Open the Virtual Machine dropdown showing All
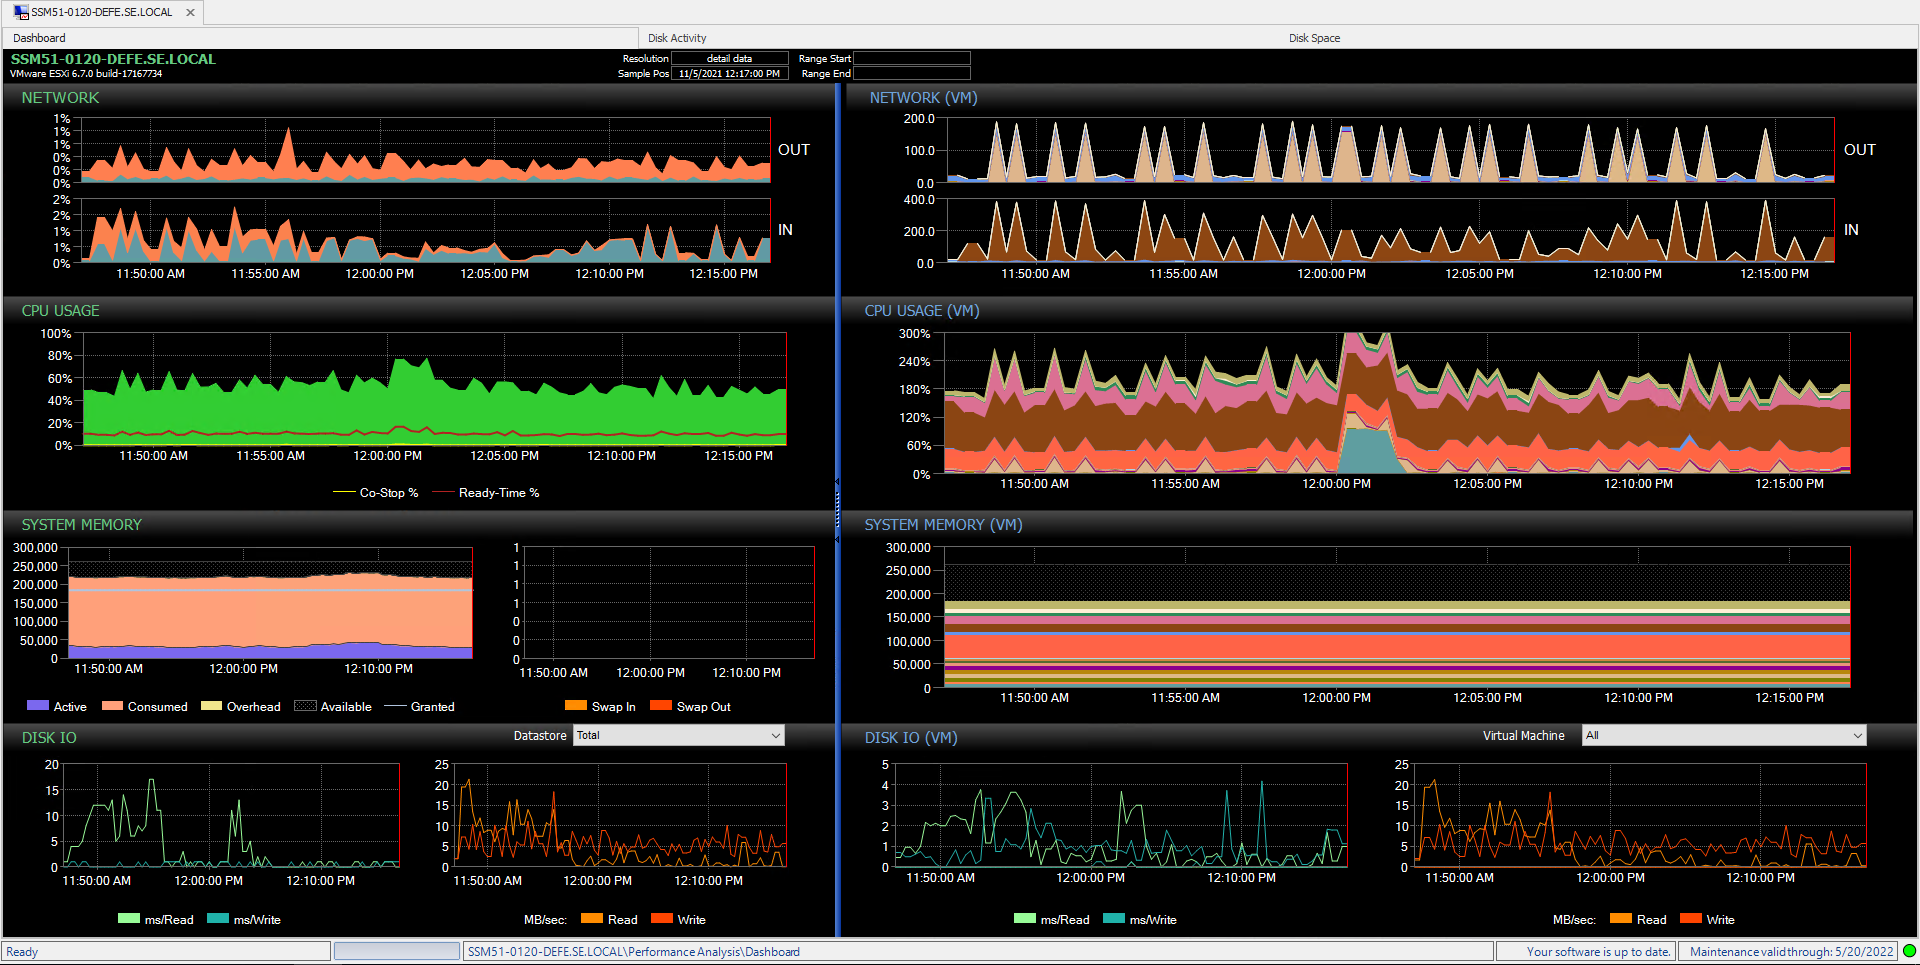 tap(1858, 735)
